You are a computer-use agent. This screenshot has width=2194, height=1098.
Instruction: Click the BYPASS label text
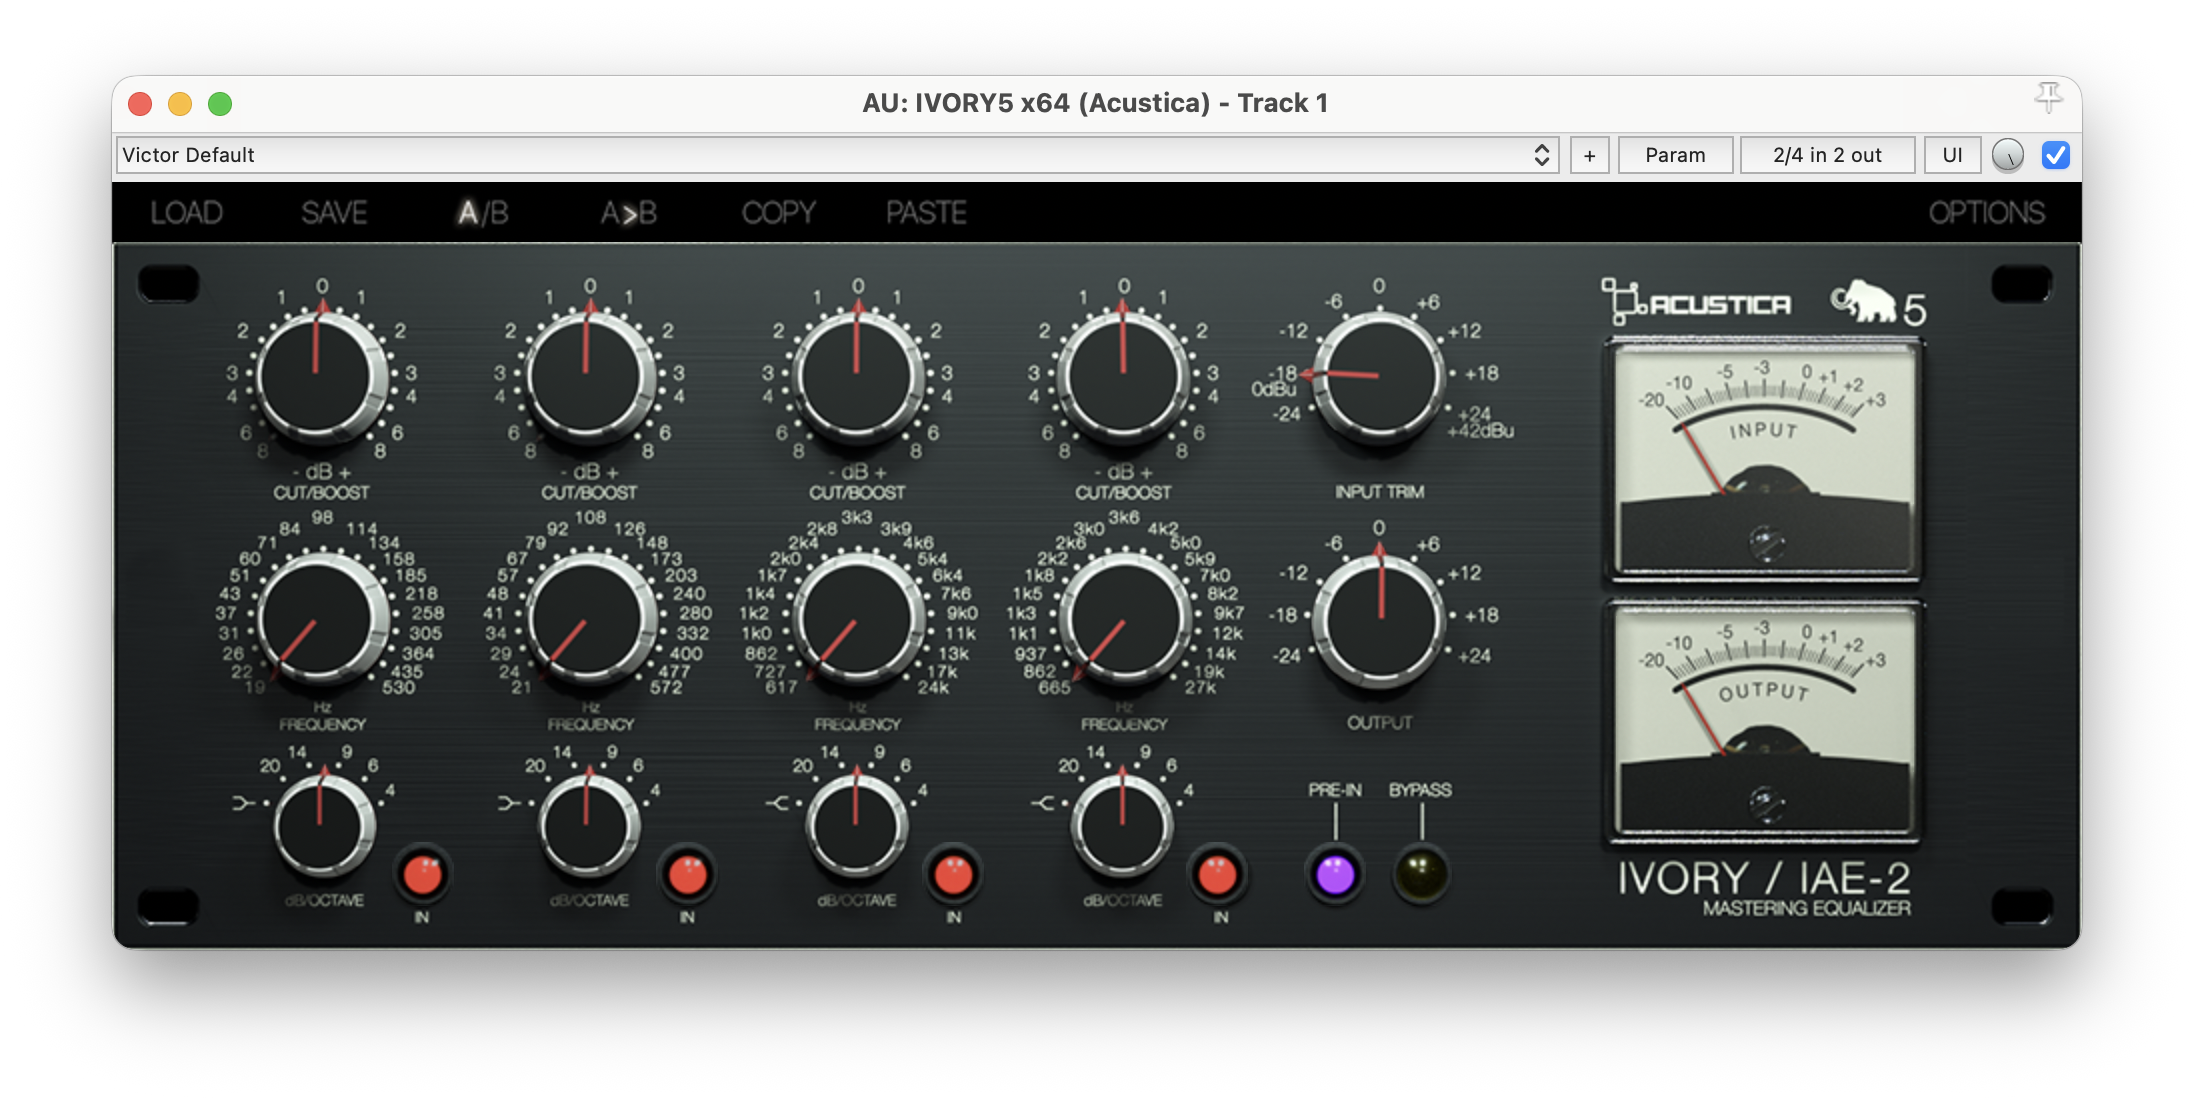pos(1420,790)
